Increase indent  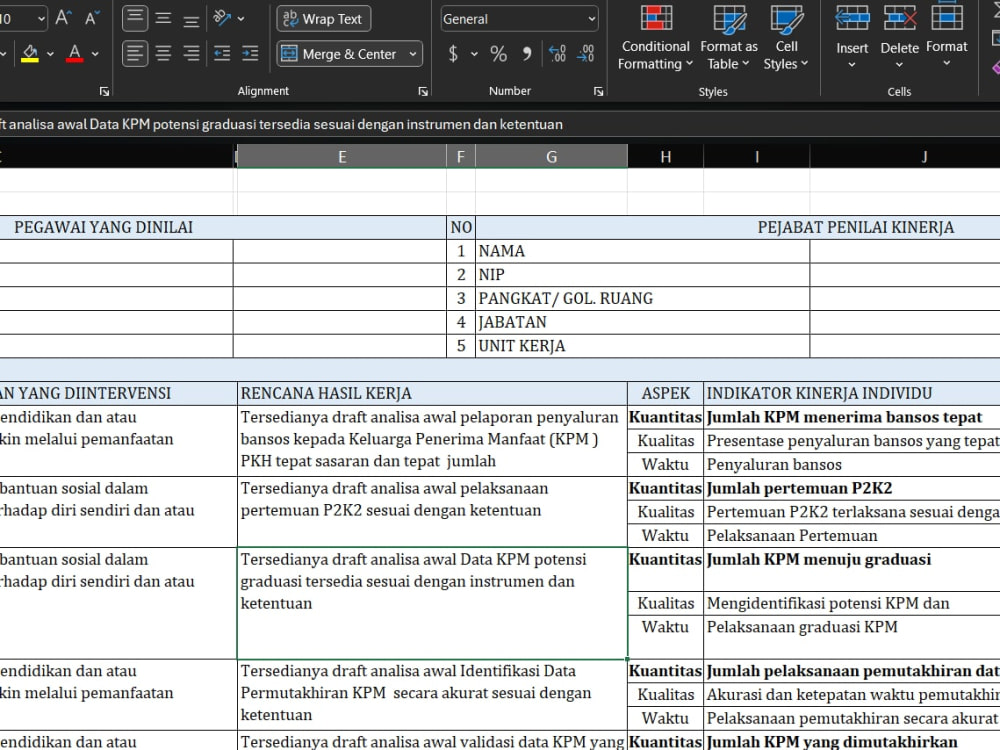point(250,54)
